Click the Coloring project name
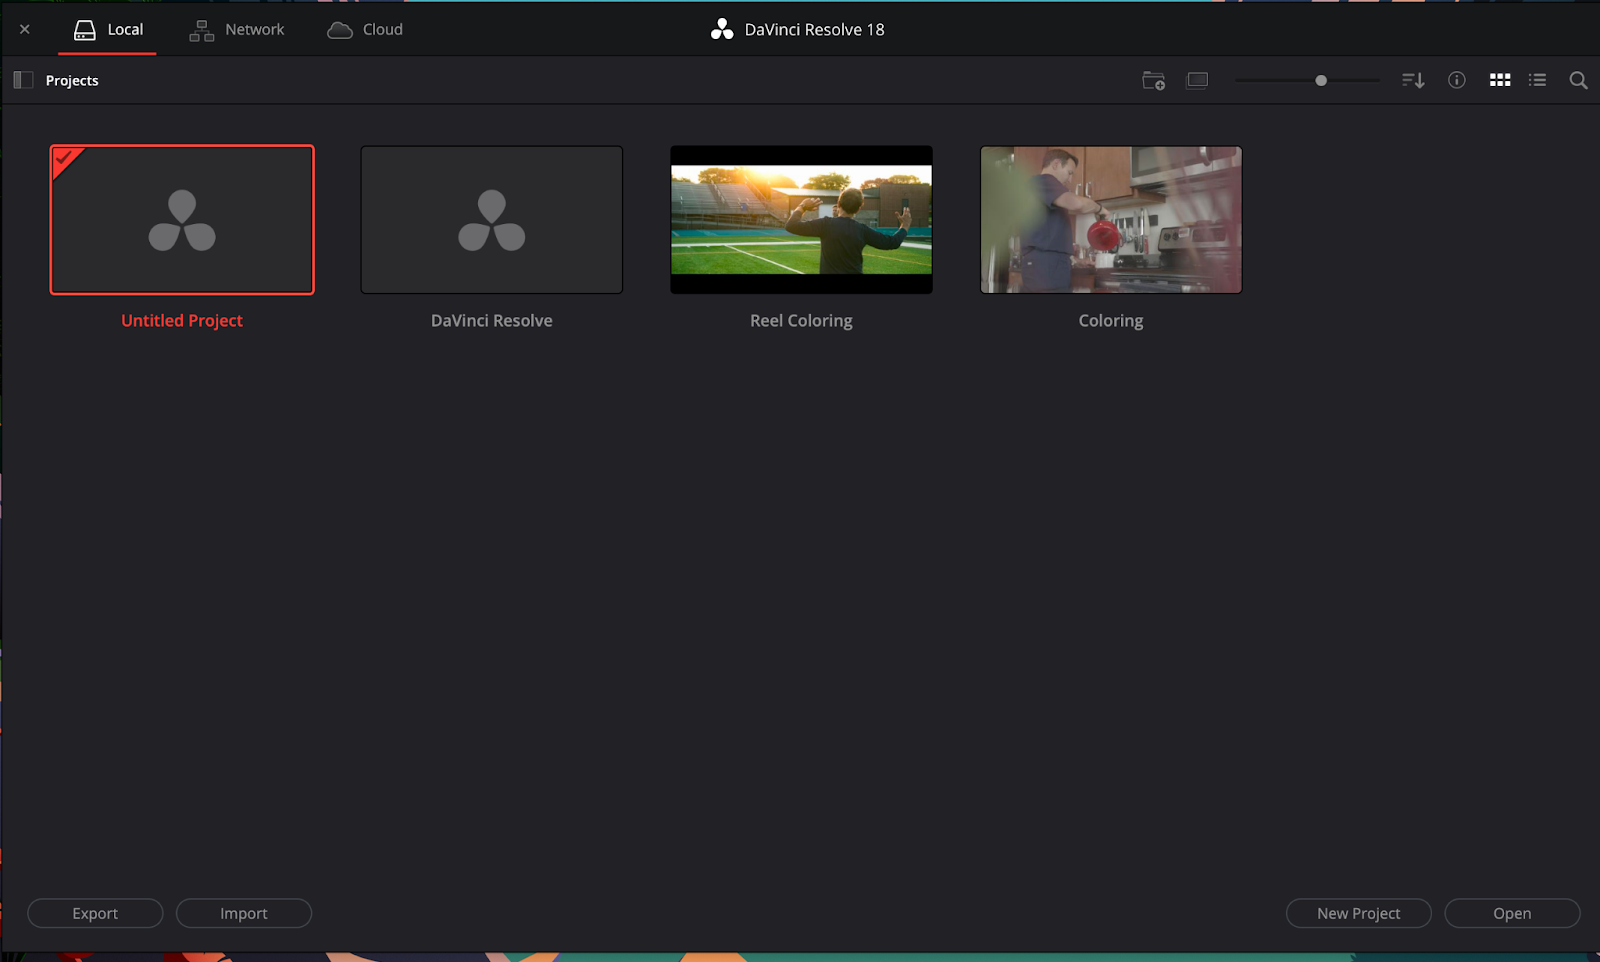 pyautogui.click(x=1111, y=321)
